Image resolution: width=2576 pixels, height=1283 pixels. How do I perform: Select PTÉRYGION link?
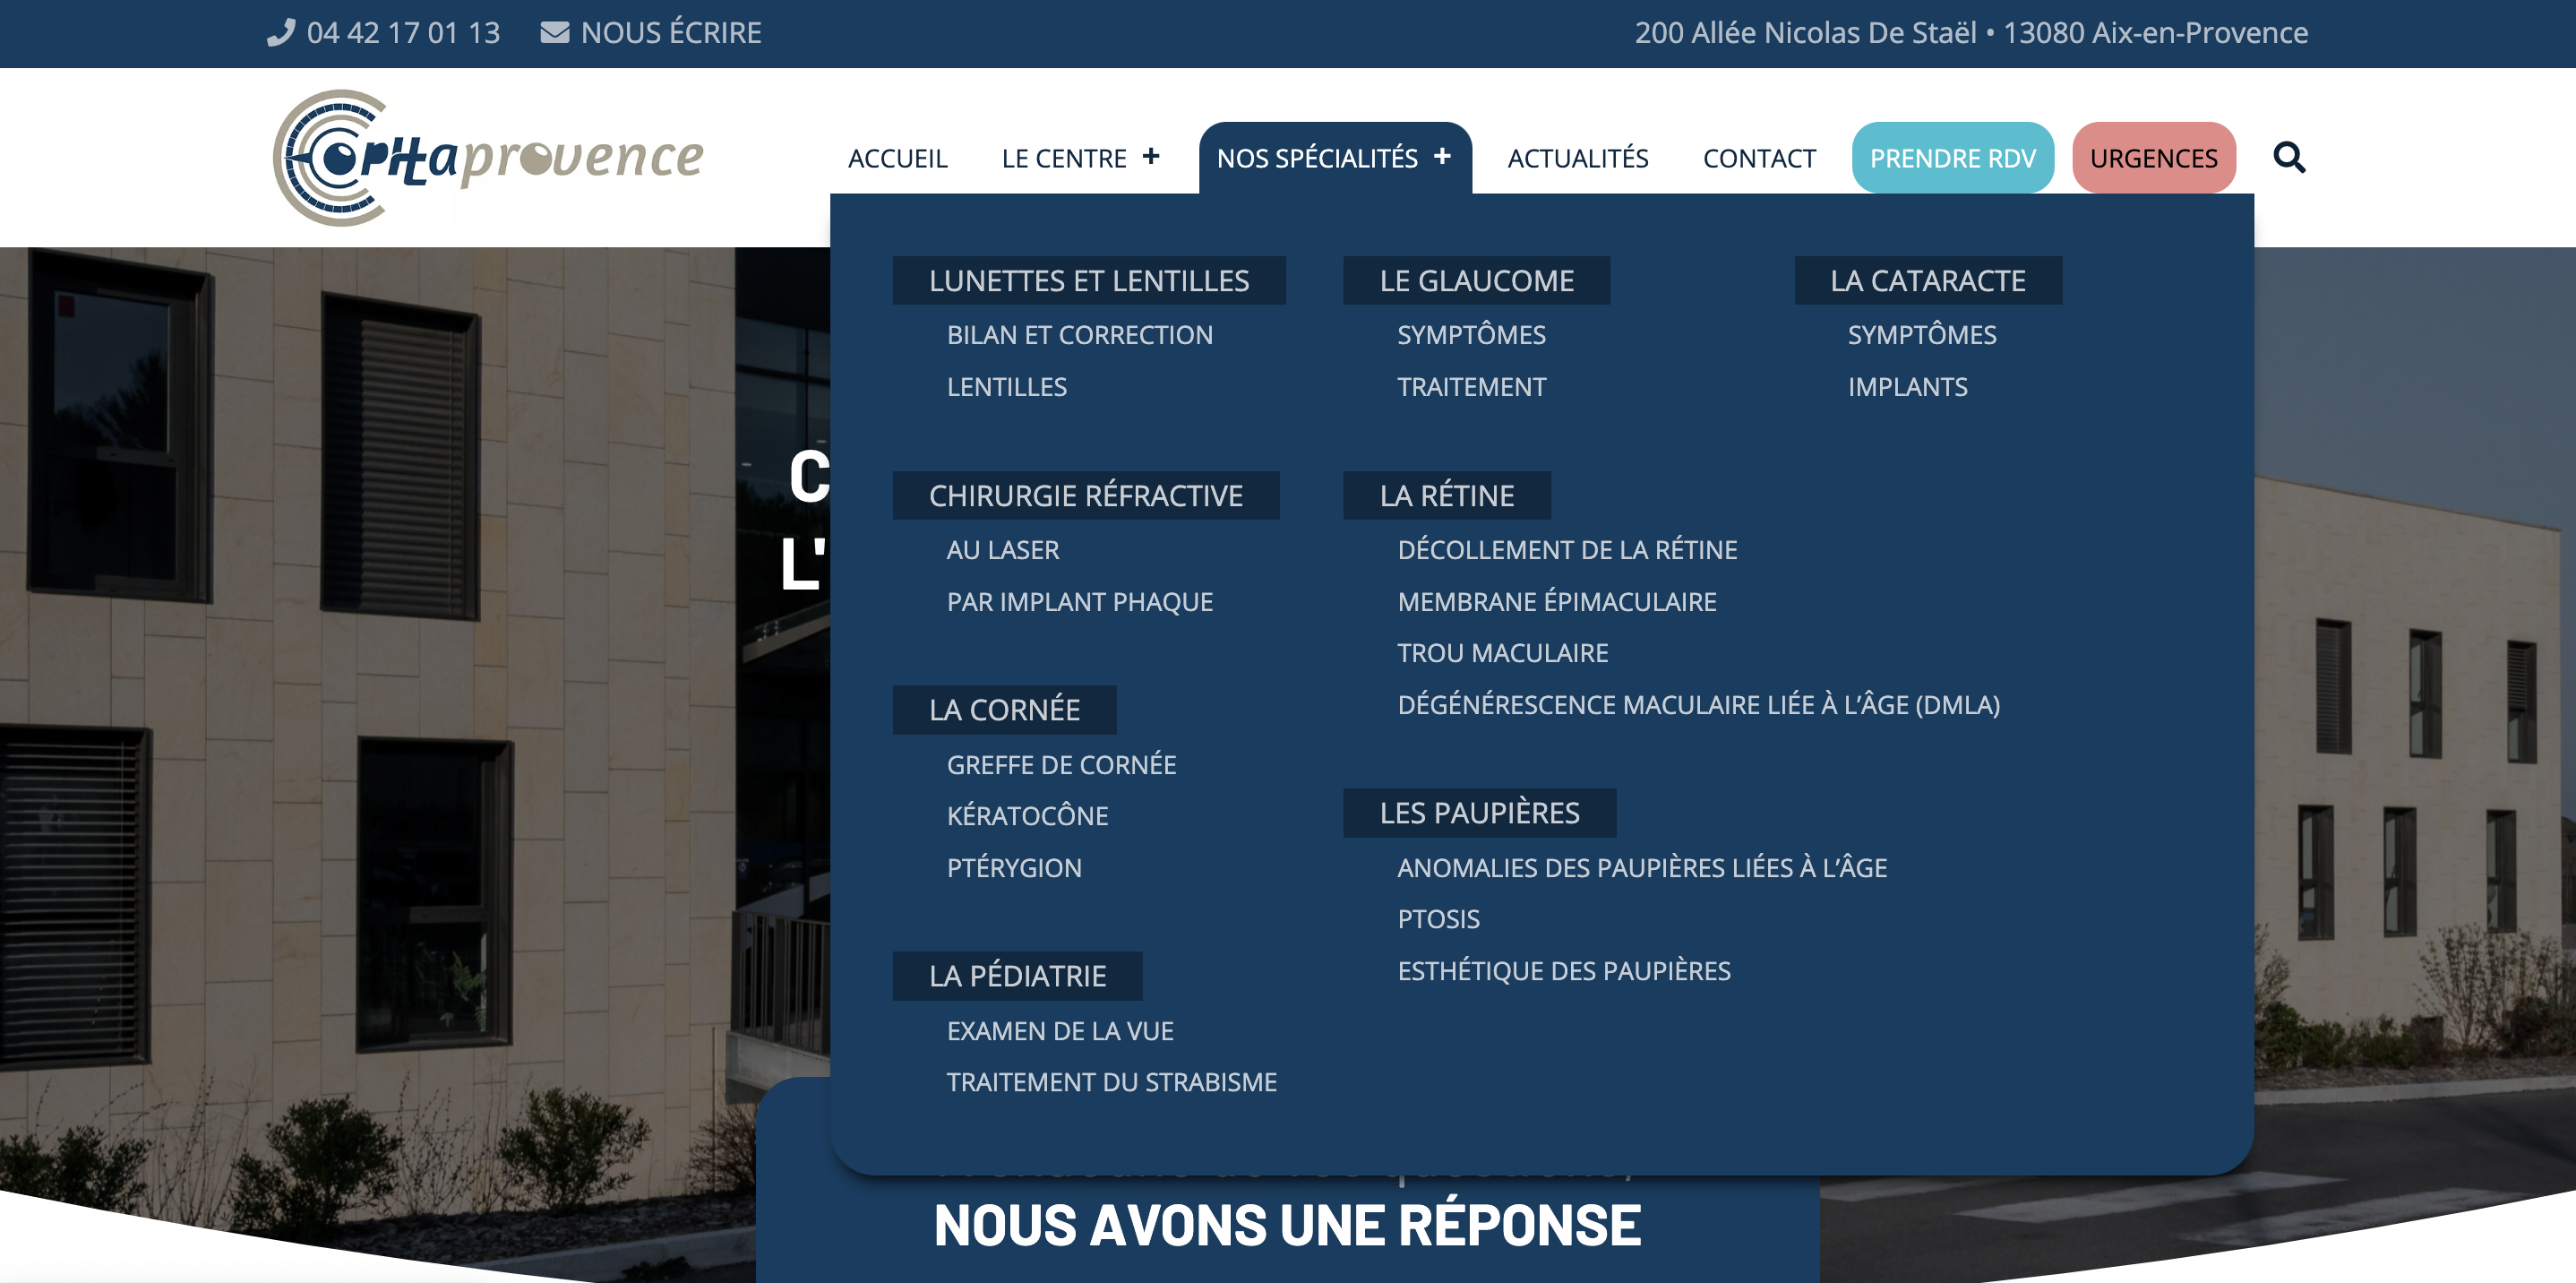click(x=1013, y=868)
